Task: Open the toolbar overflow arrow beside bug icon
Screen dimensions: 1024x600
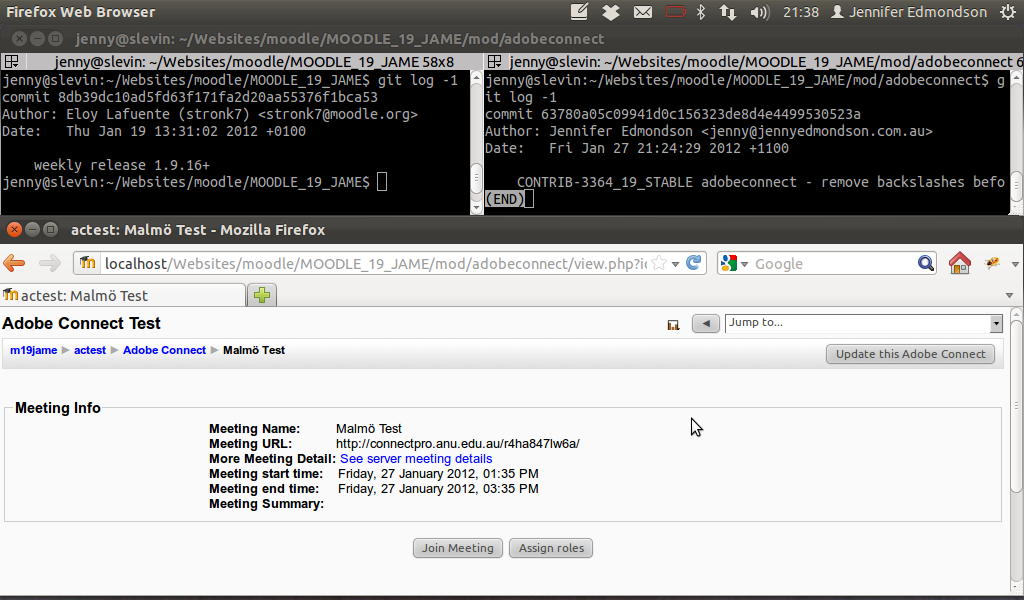Action: pos(1015,264)
